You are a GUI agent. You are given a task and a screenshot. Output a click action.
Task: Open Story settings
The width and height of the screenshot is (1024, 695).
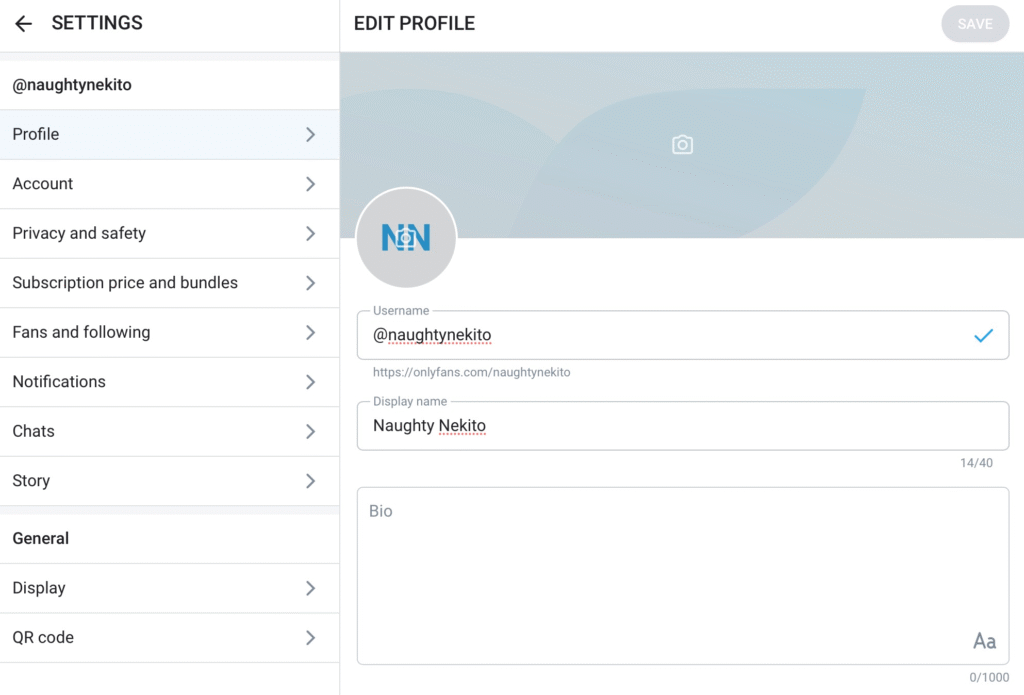click(31, 481)
